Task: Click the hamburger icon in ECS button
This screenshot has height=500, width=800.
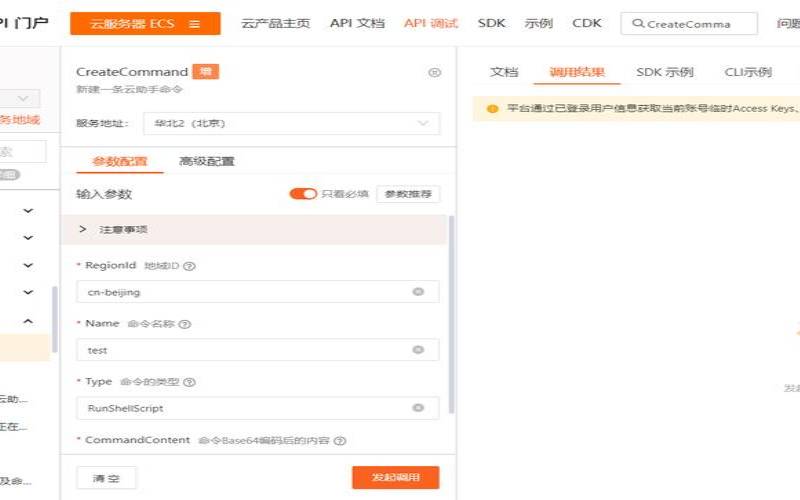Action: click(x=194, y=24)
